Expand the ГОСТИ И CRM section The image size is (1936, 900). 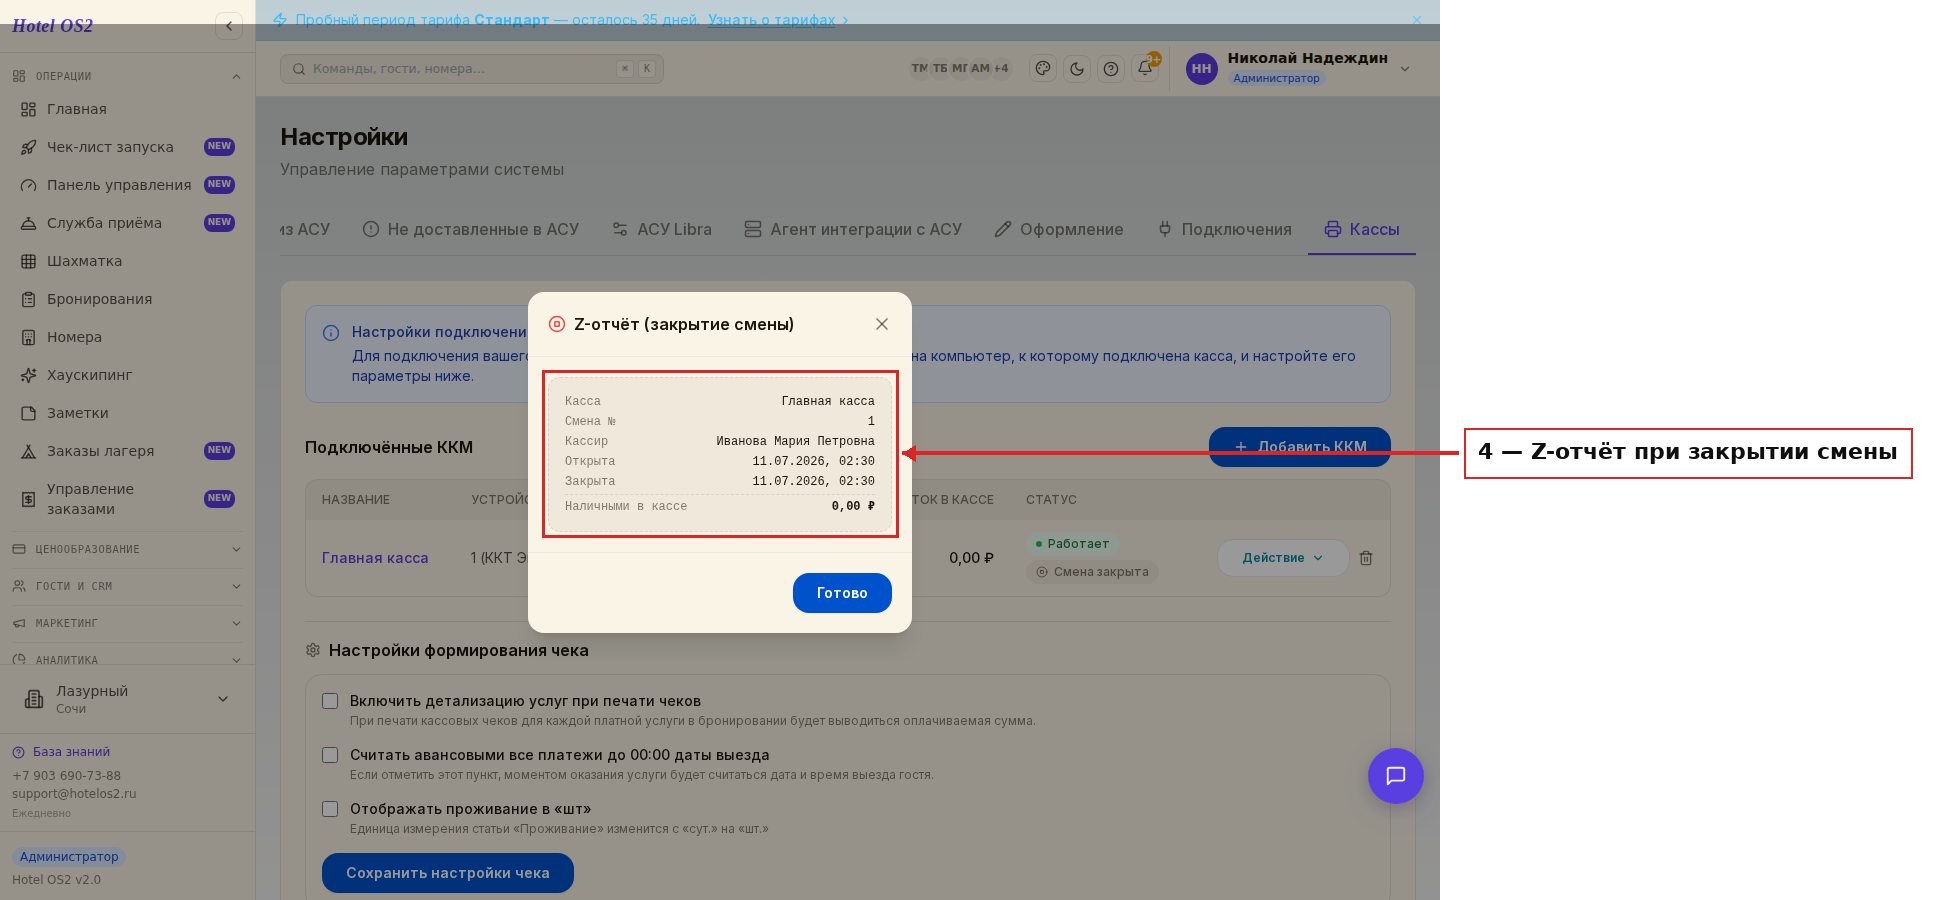[127, 586]
